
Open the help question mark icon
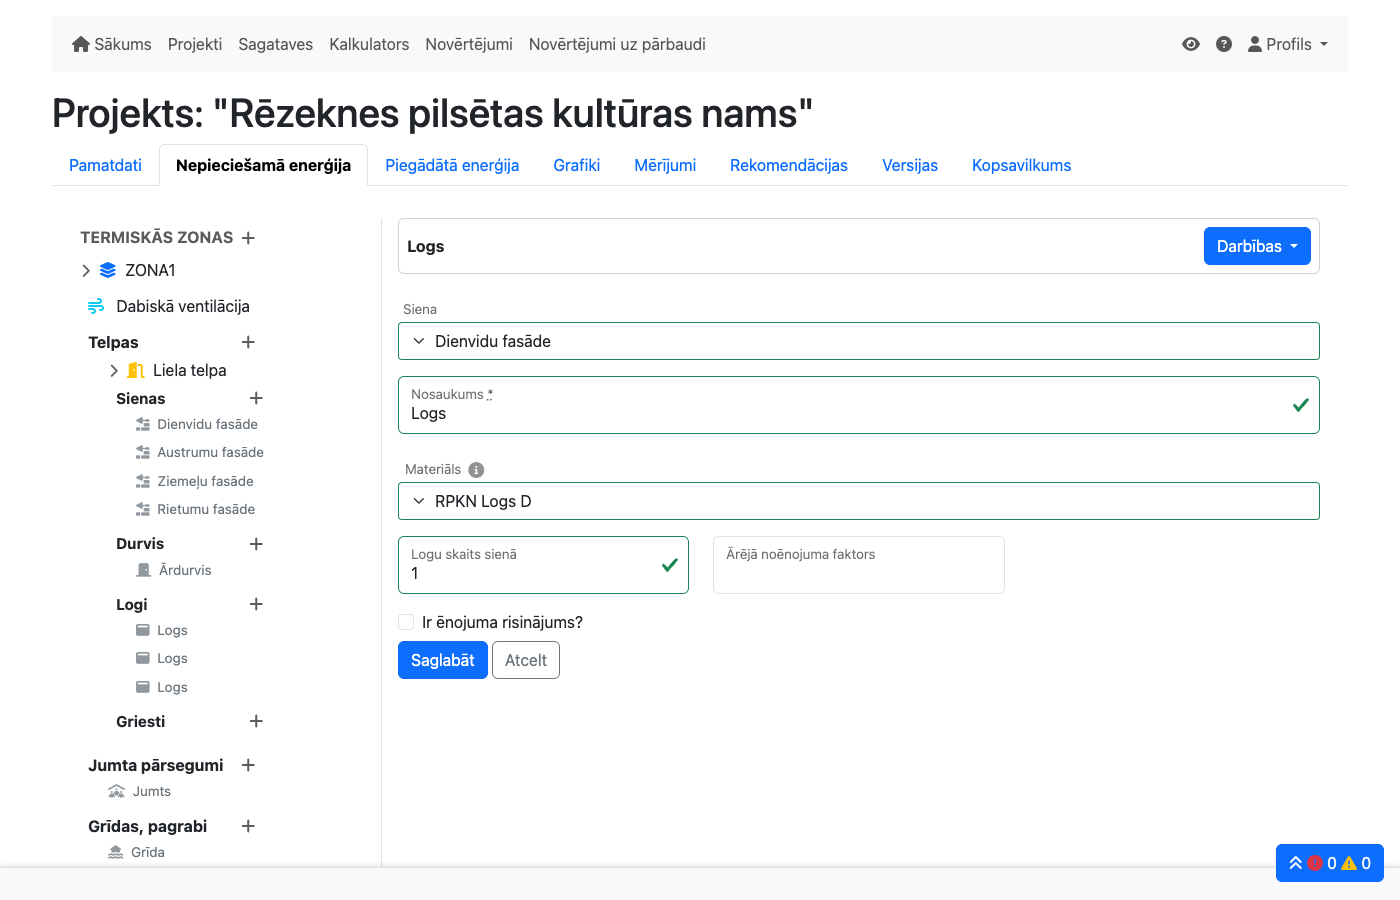click(1224, 44)
